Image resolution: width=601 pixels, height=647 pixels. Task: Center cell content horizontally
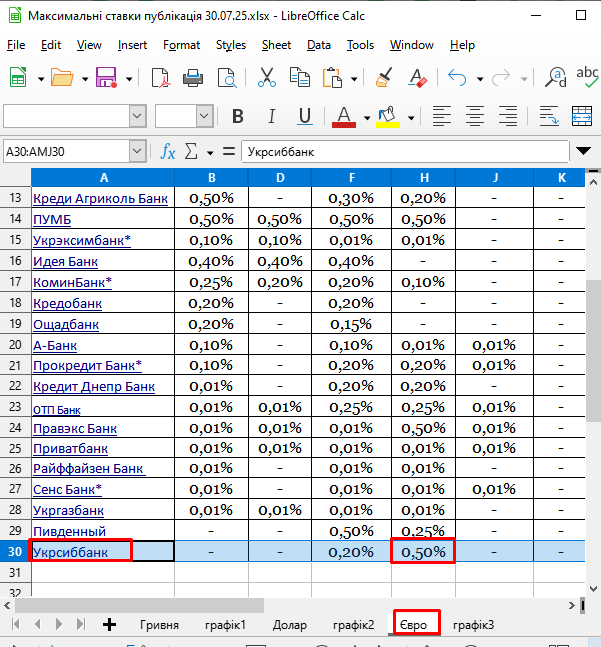coord(475,116)
